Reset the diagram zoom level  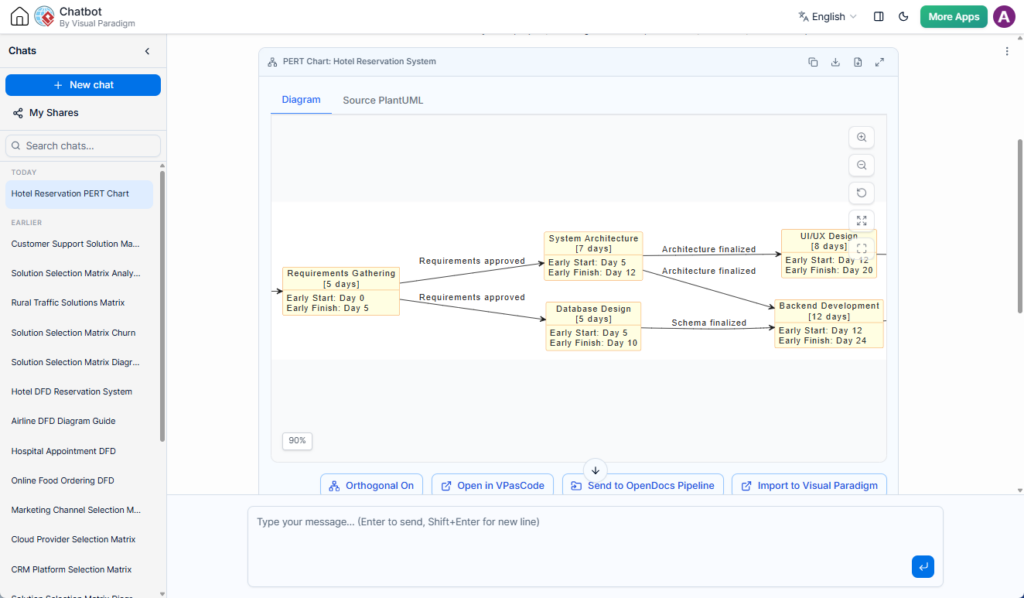point(861,193)
